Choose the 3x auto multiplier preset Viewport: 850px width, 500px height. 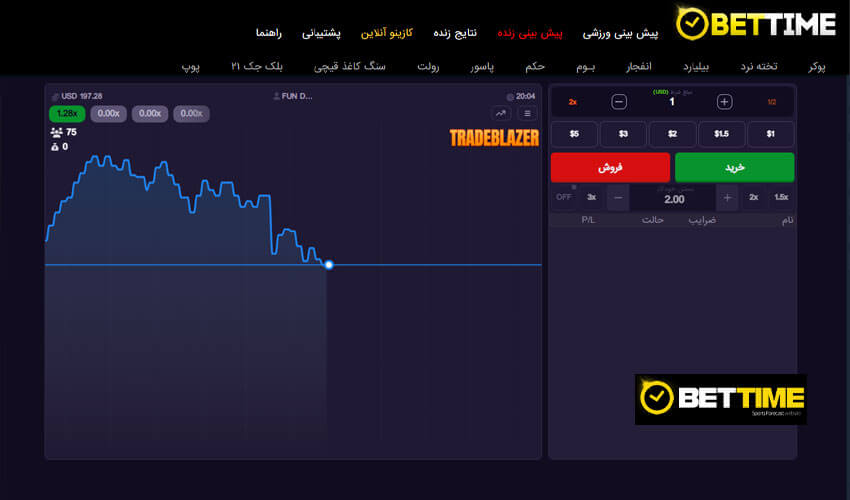pyautogui.click(x=591, y=197)
